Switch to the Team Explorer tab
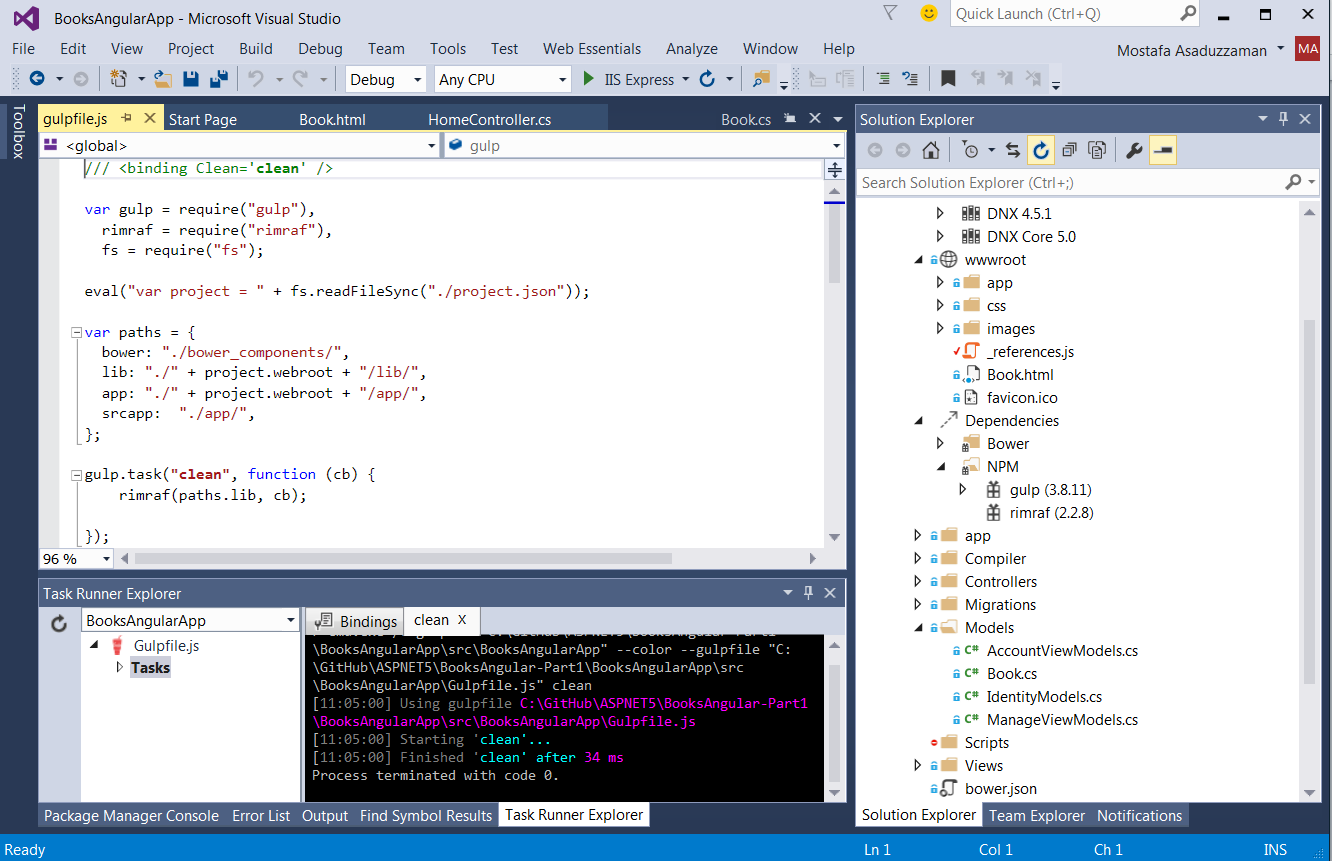The image size is (1332, 861). (x=1037, y=815)
